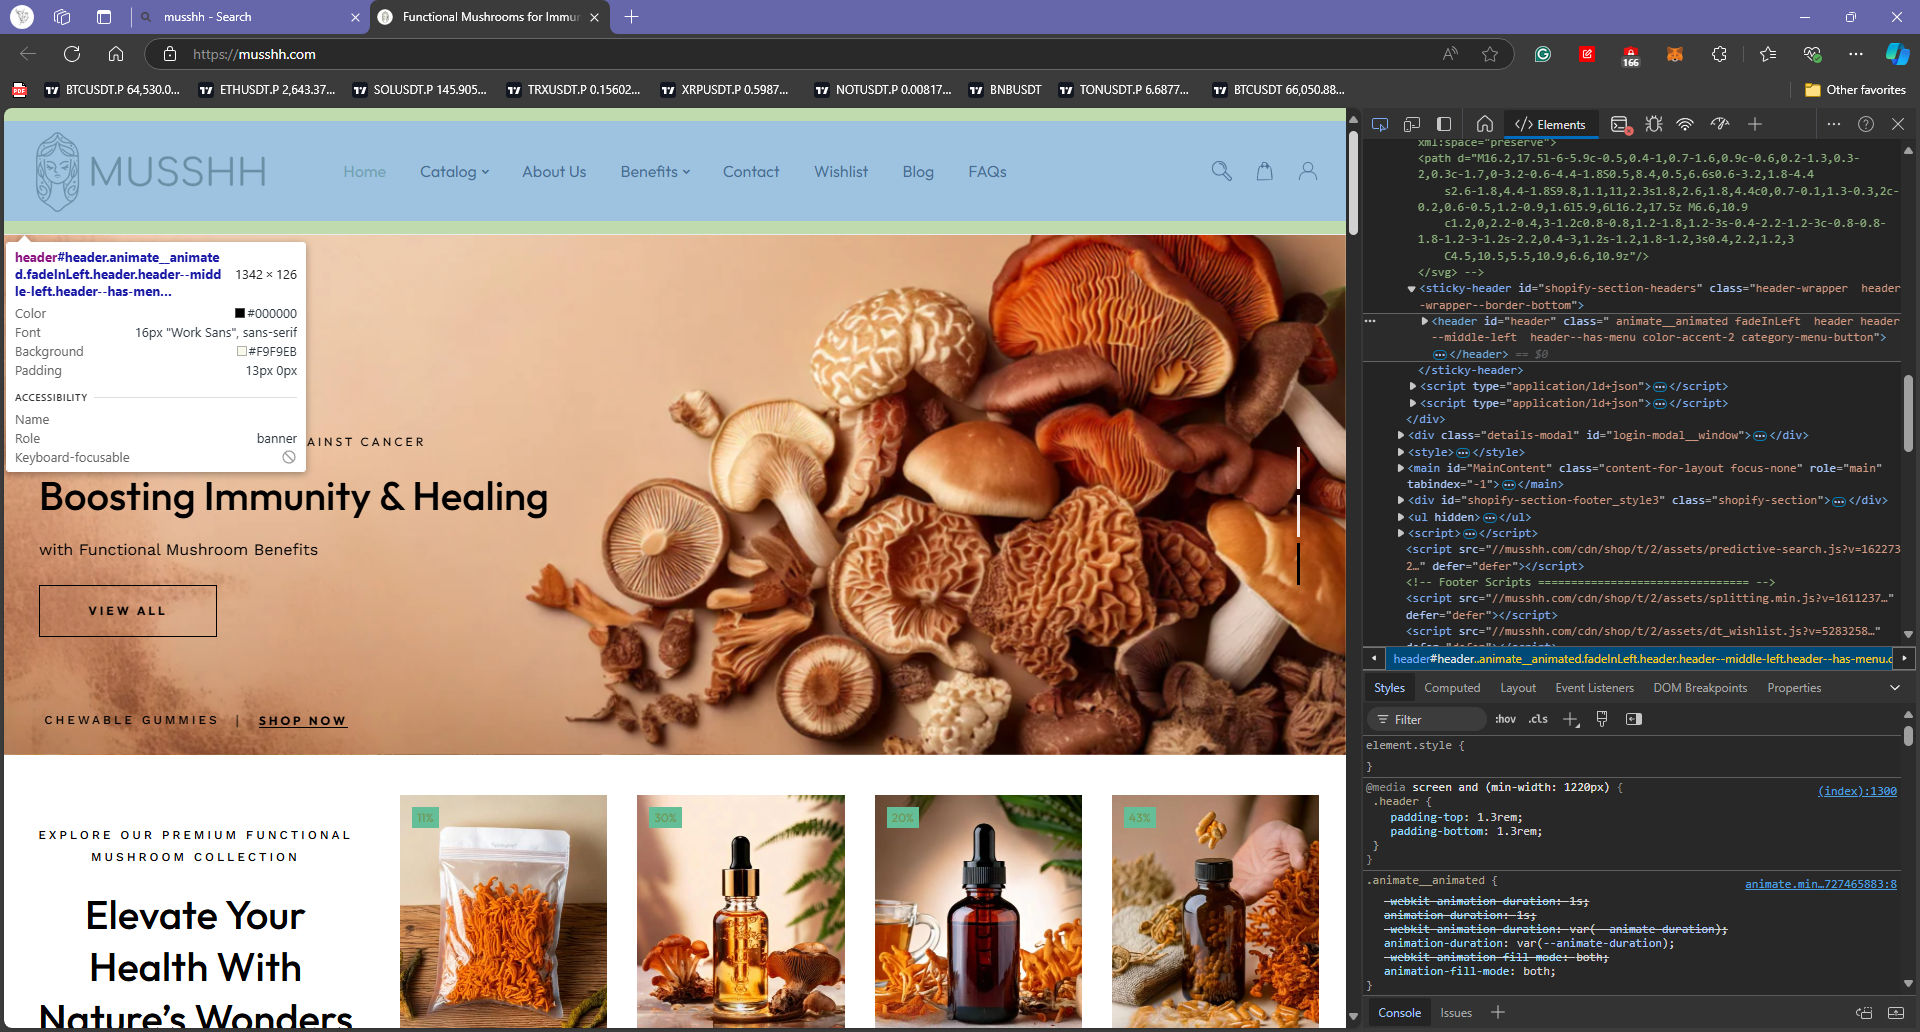Open the Network tool wifi icon
This screenshot has width=1920, height=1032.
click(x=1685, y=124)
